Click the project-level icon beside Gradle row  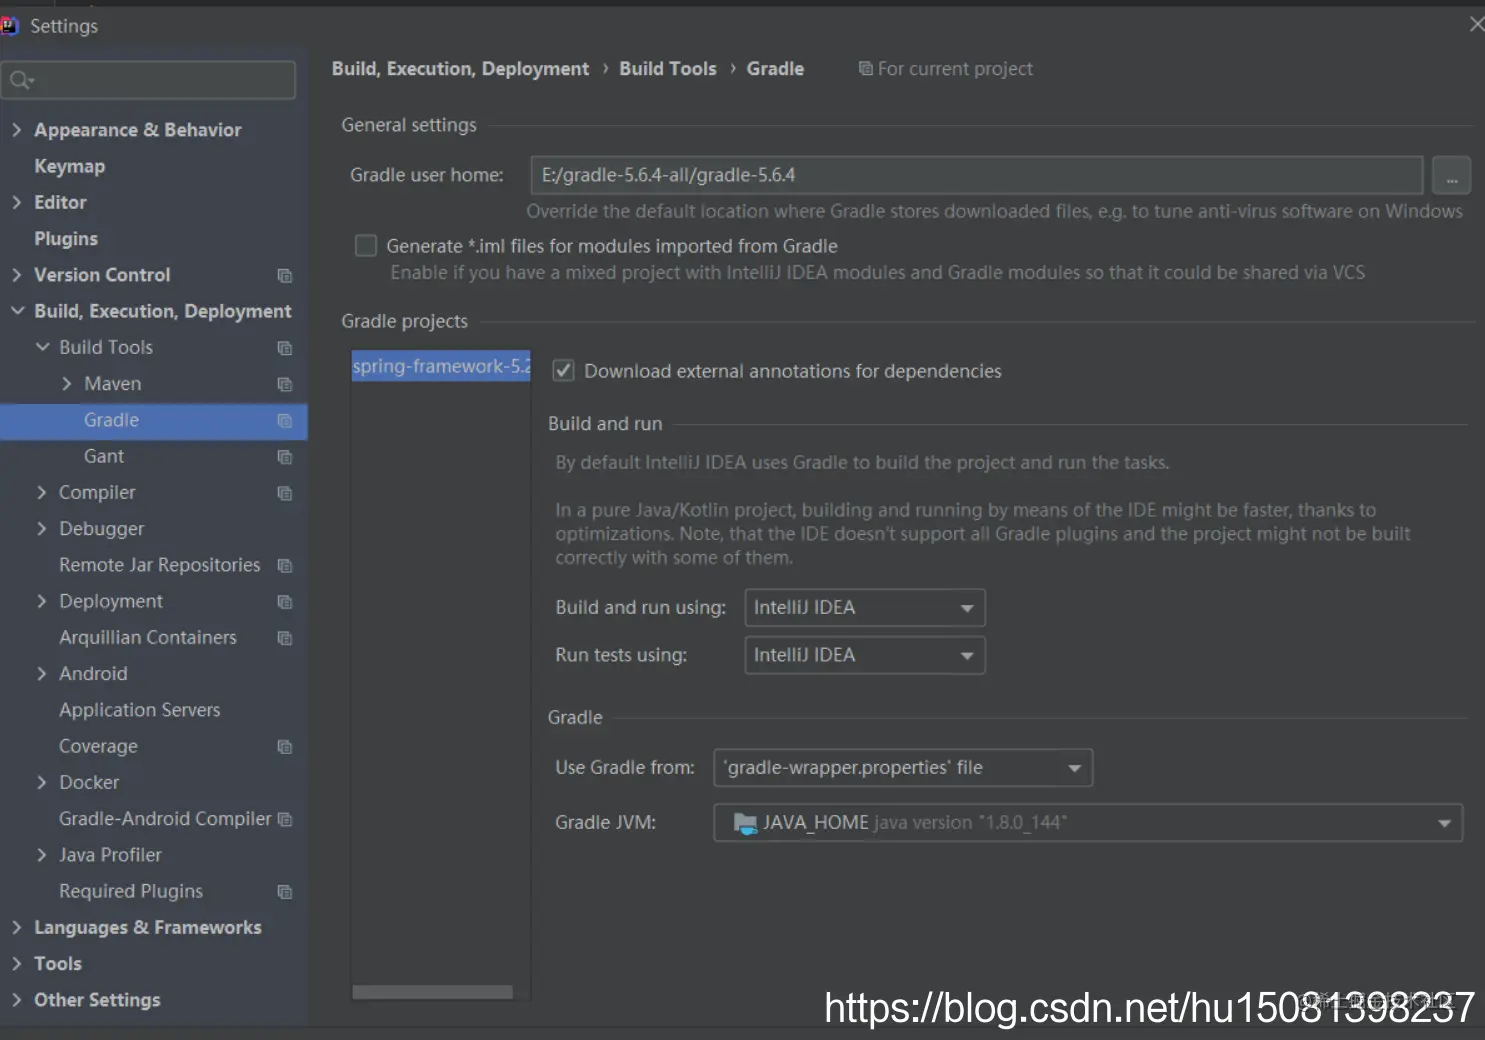(285, 421)
